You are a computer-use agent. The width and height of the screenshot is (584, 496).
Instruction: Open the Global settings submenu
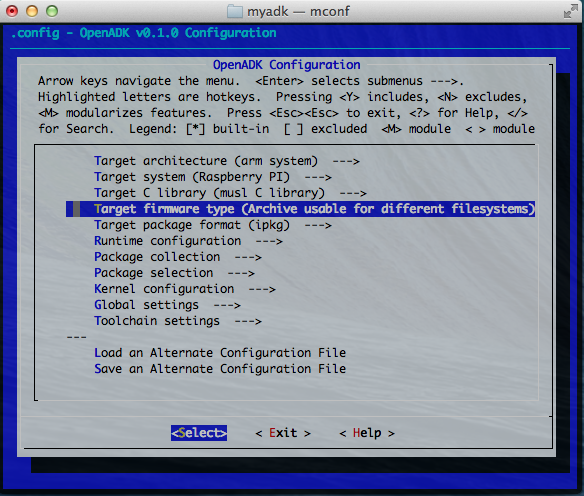(x=167, y=305)
